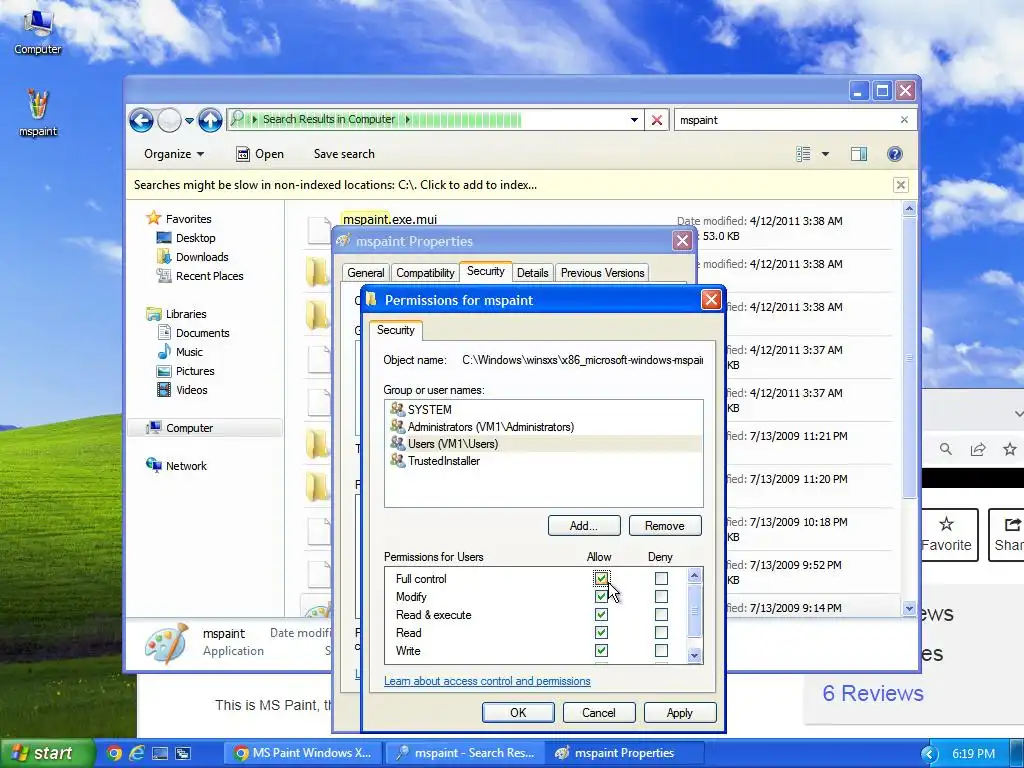Toggle Allow checkbox for Full control
The image size is (1024, 768).
point(601,579)
